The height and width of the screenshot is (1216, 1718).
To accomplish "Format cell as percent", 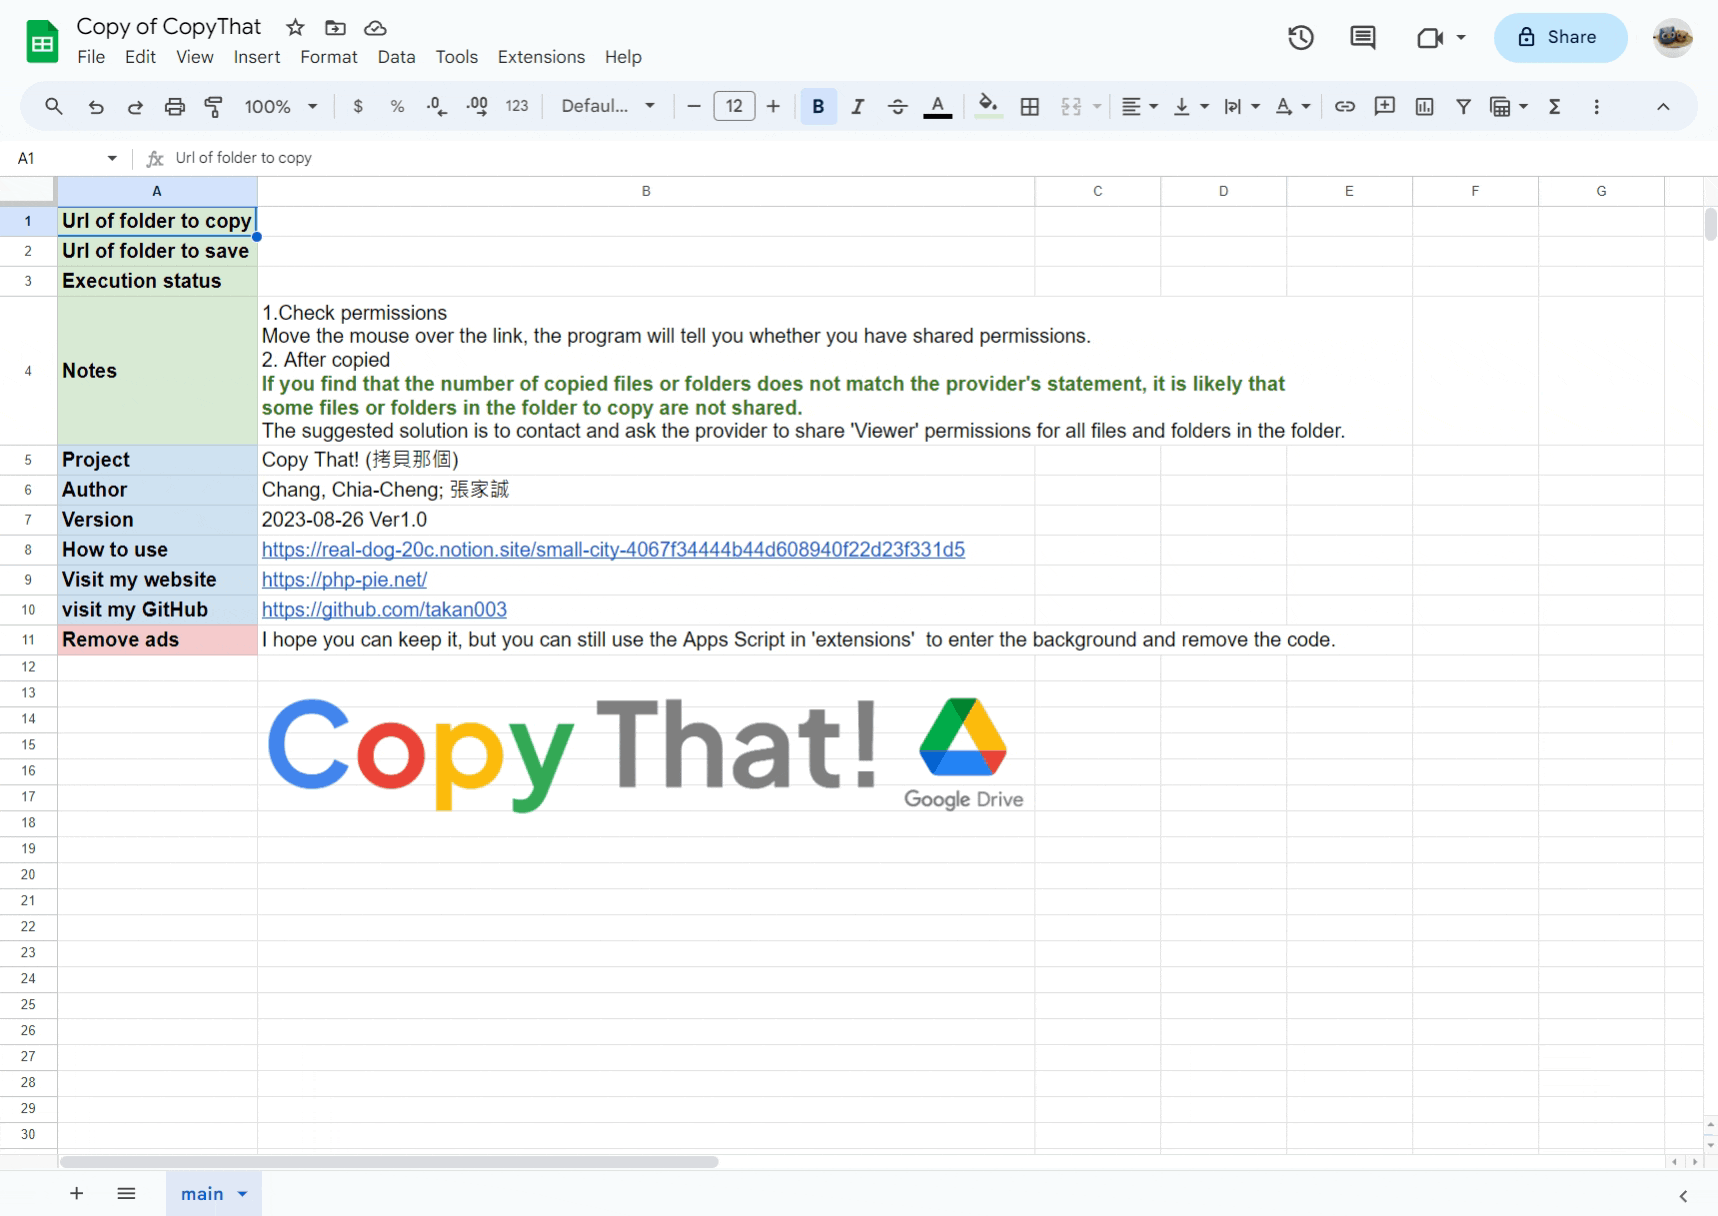I will [x=397, y=106].
